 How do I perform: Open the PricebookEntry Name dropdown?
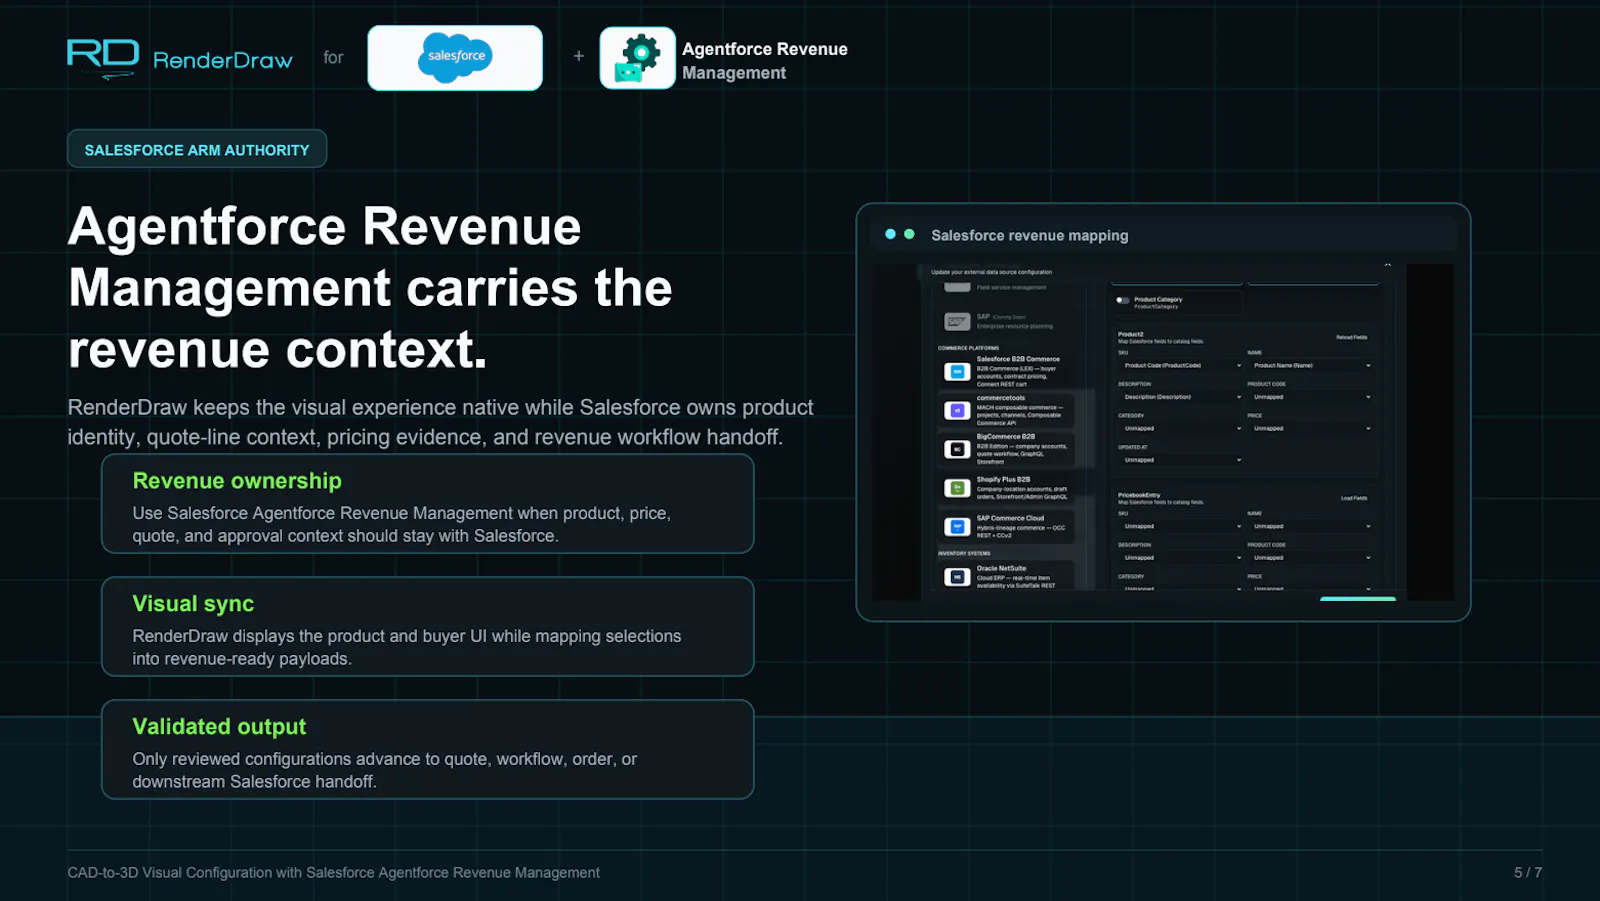(1310, 526)
